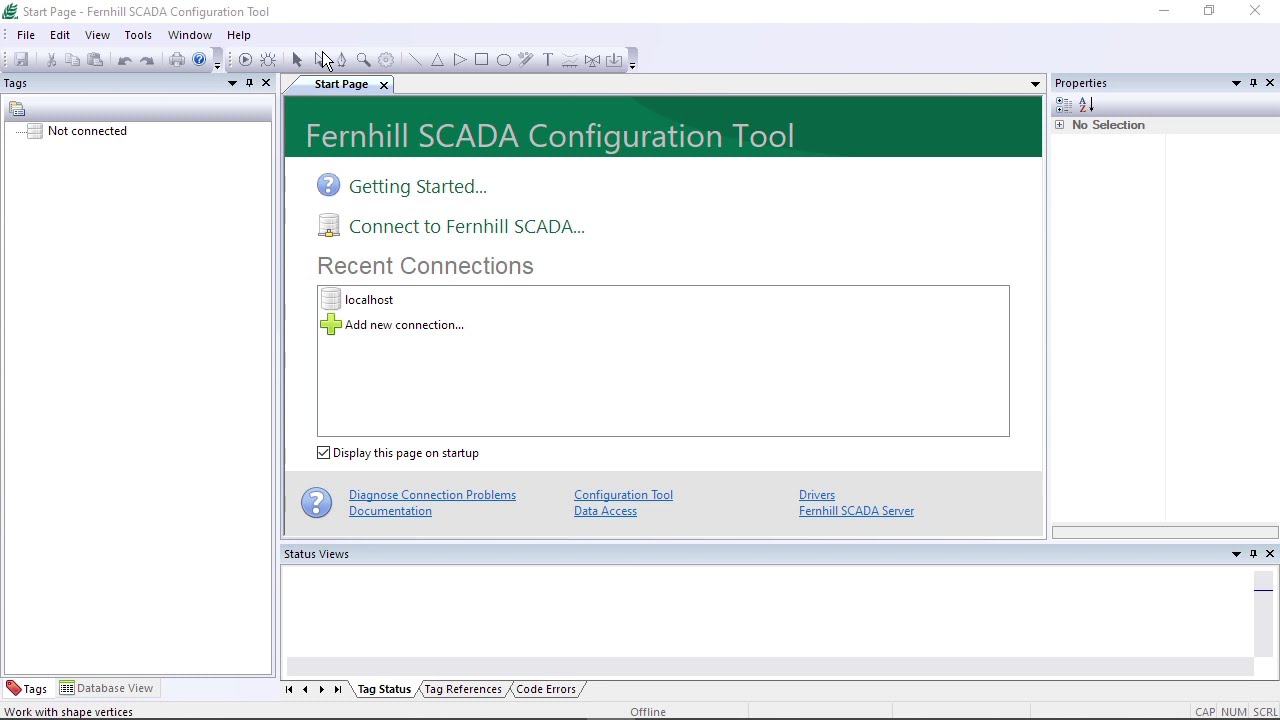Select the Text tool
Viewport: 1280px width, 720px height.
tap(548, 60)
